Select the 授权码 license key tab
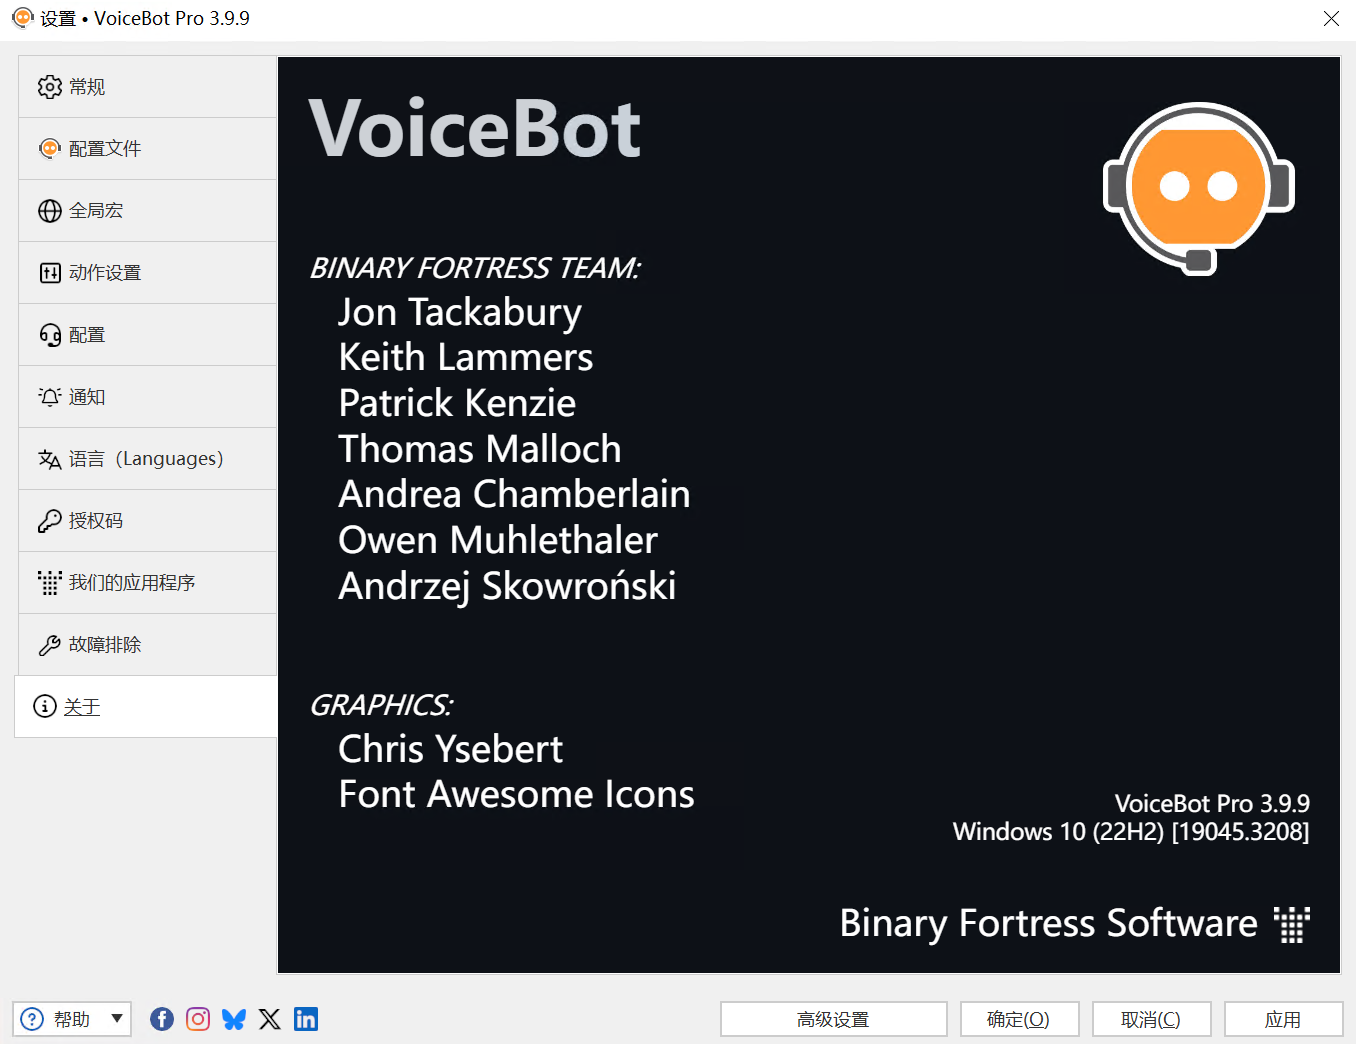This screenshot has width=1356, height=1044. (x=148, y=521)
